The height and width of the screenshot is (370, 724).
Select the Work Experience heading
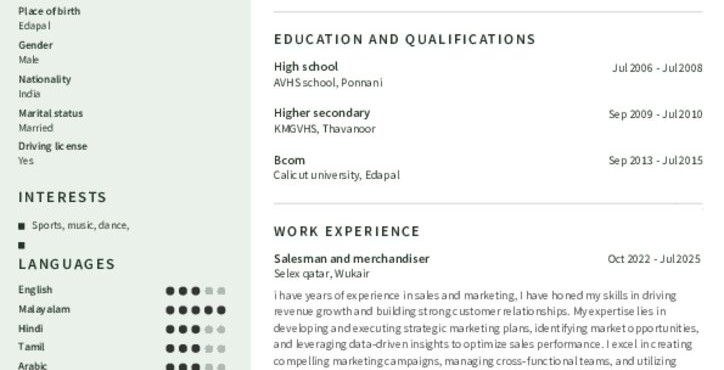(x=347, y=231)
